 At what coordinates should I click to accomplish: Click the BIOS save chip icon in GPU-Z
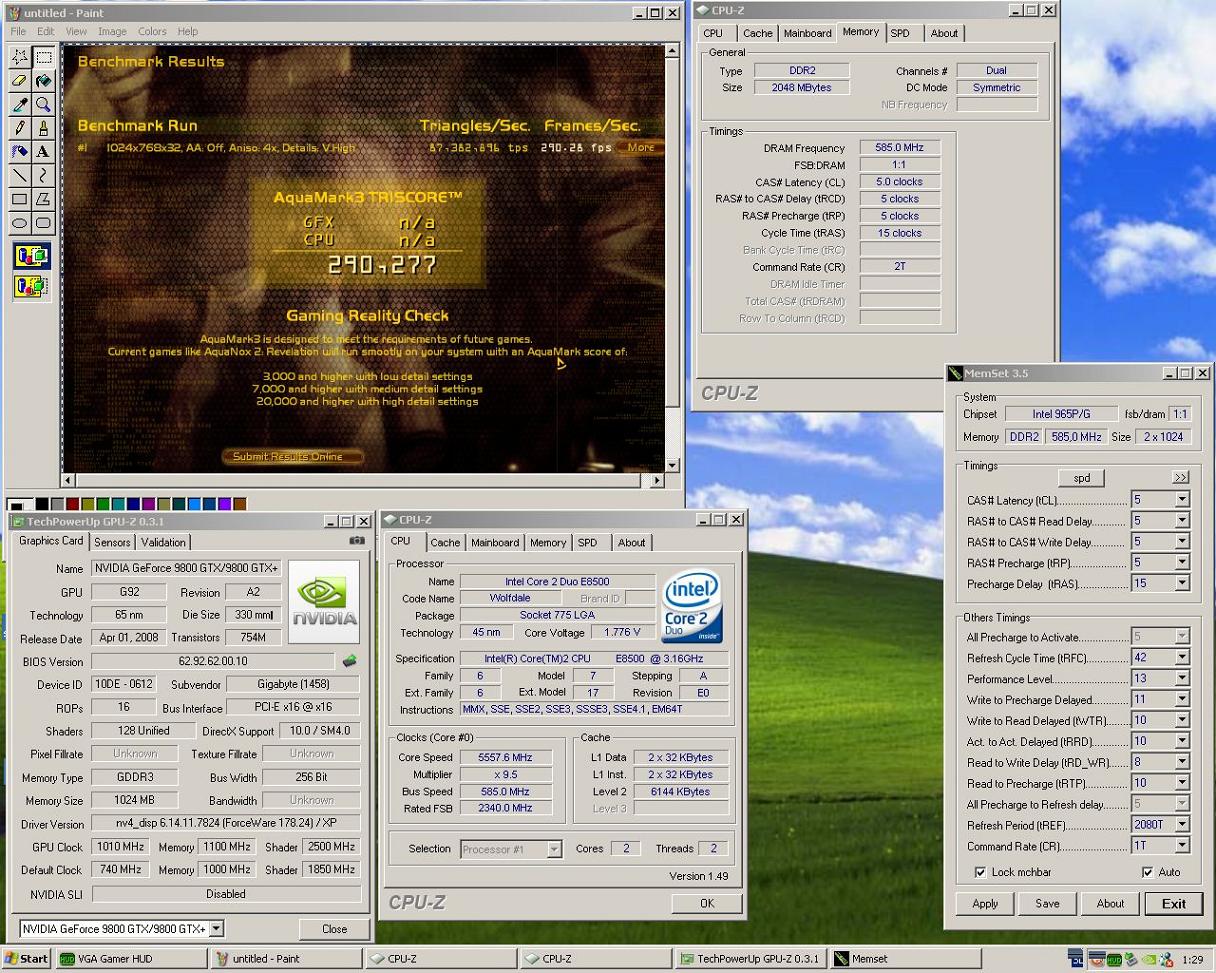pos(349,661)
